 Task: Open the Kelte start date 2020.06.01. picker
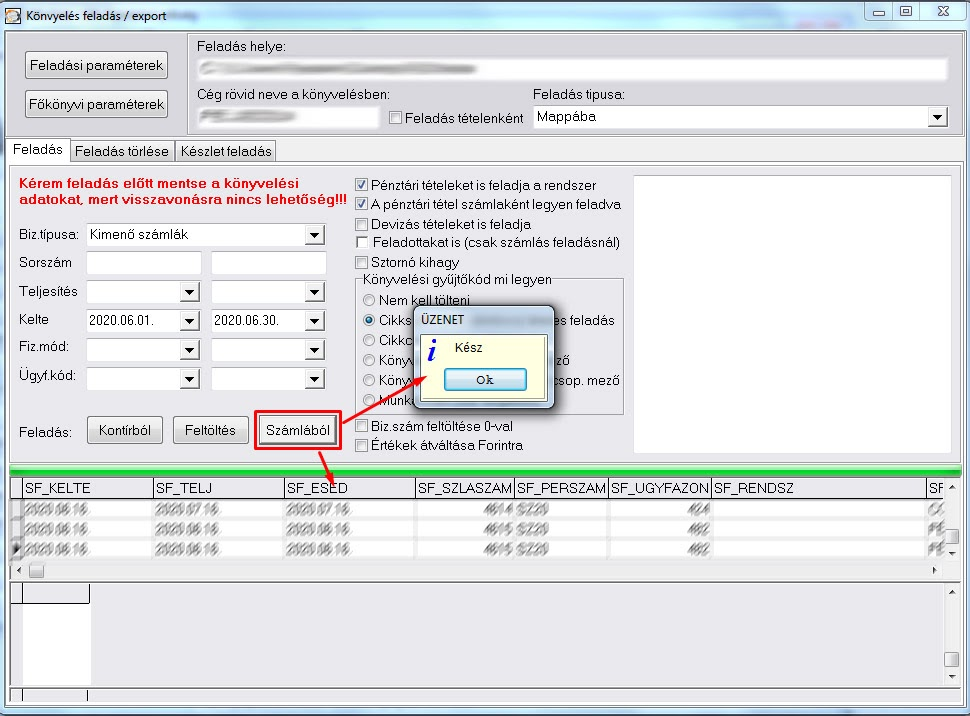[x=189, y=321]
